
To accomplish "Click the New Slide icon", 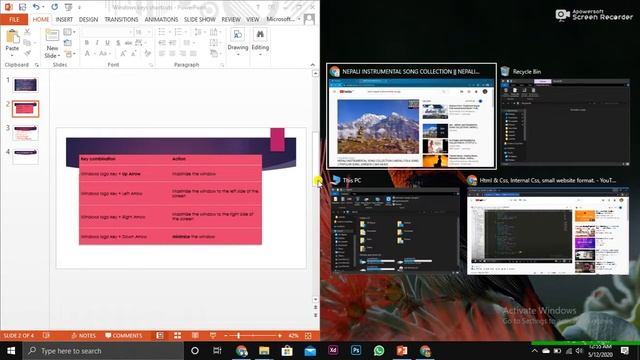I will point(52,36).
